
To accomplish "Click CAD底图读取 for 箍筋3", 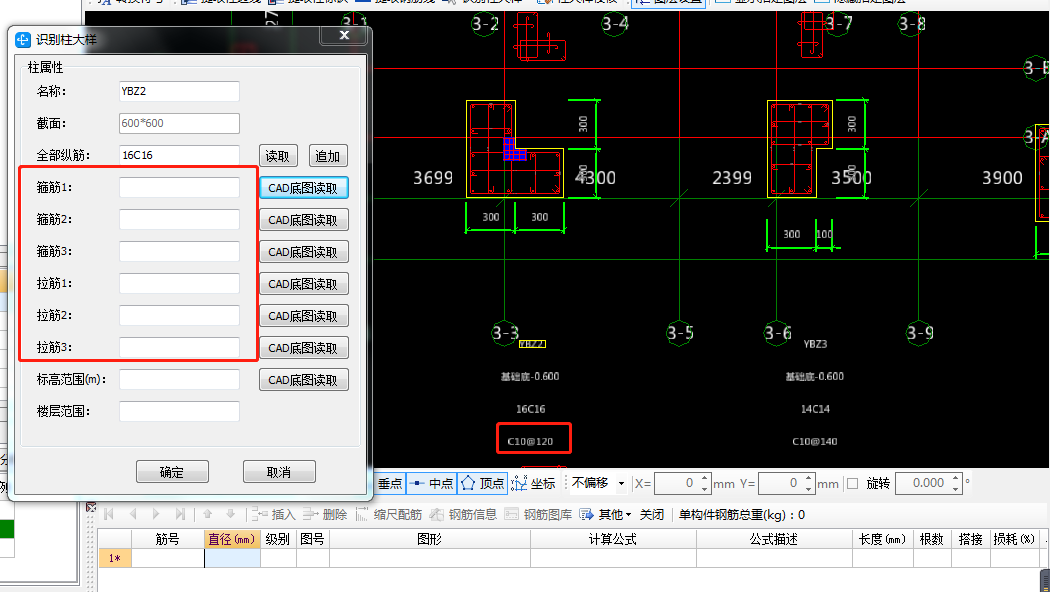I will [x=303, y=252].
